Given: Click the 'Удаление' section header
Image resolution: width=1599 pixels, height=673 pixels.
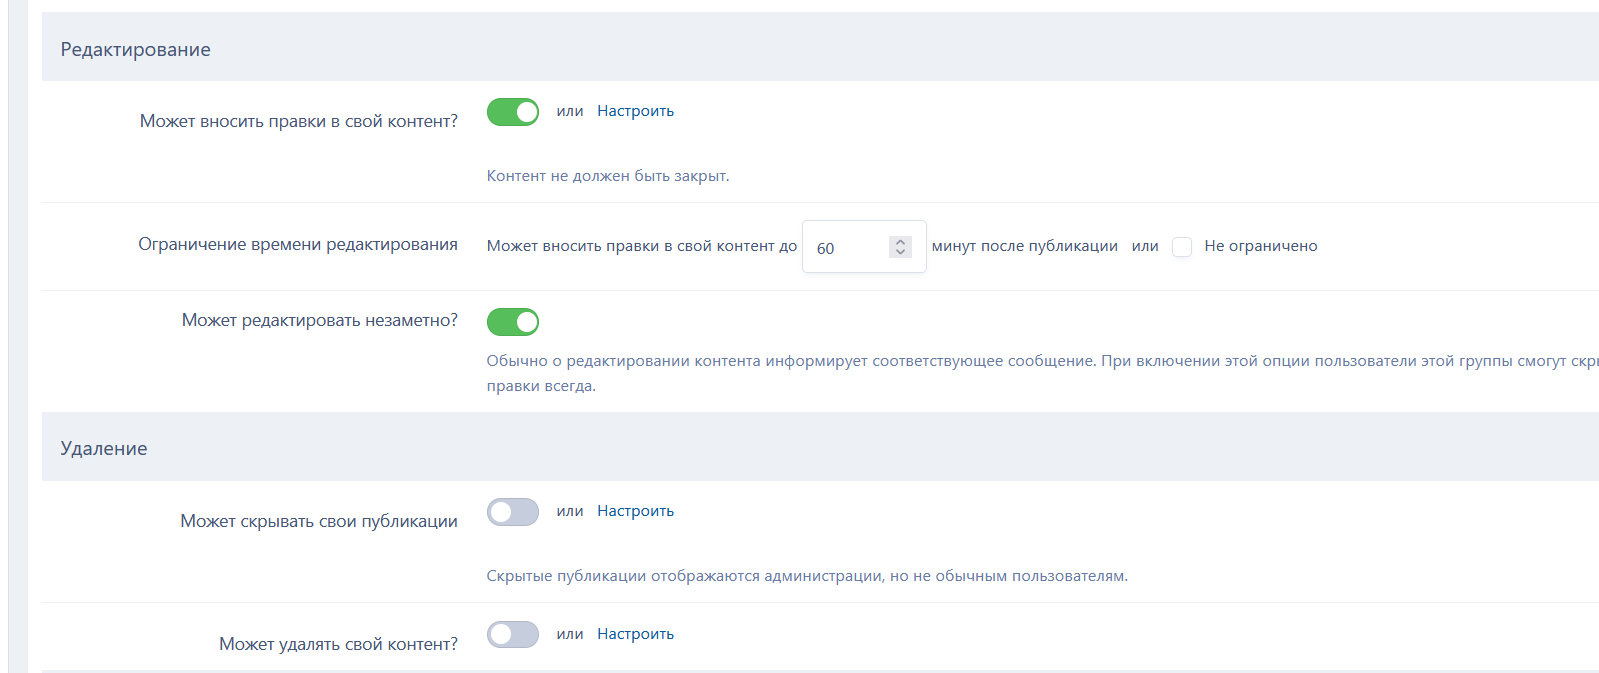Looking at the screenshot, I should pos(104,448).
